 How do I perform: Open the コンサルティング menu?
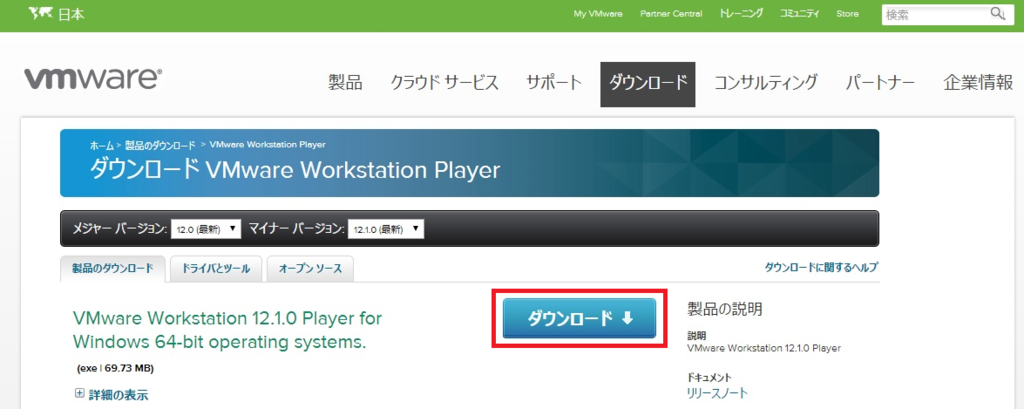[766, 83]
